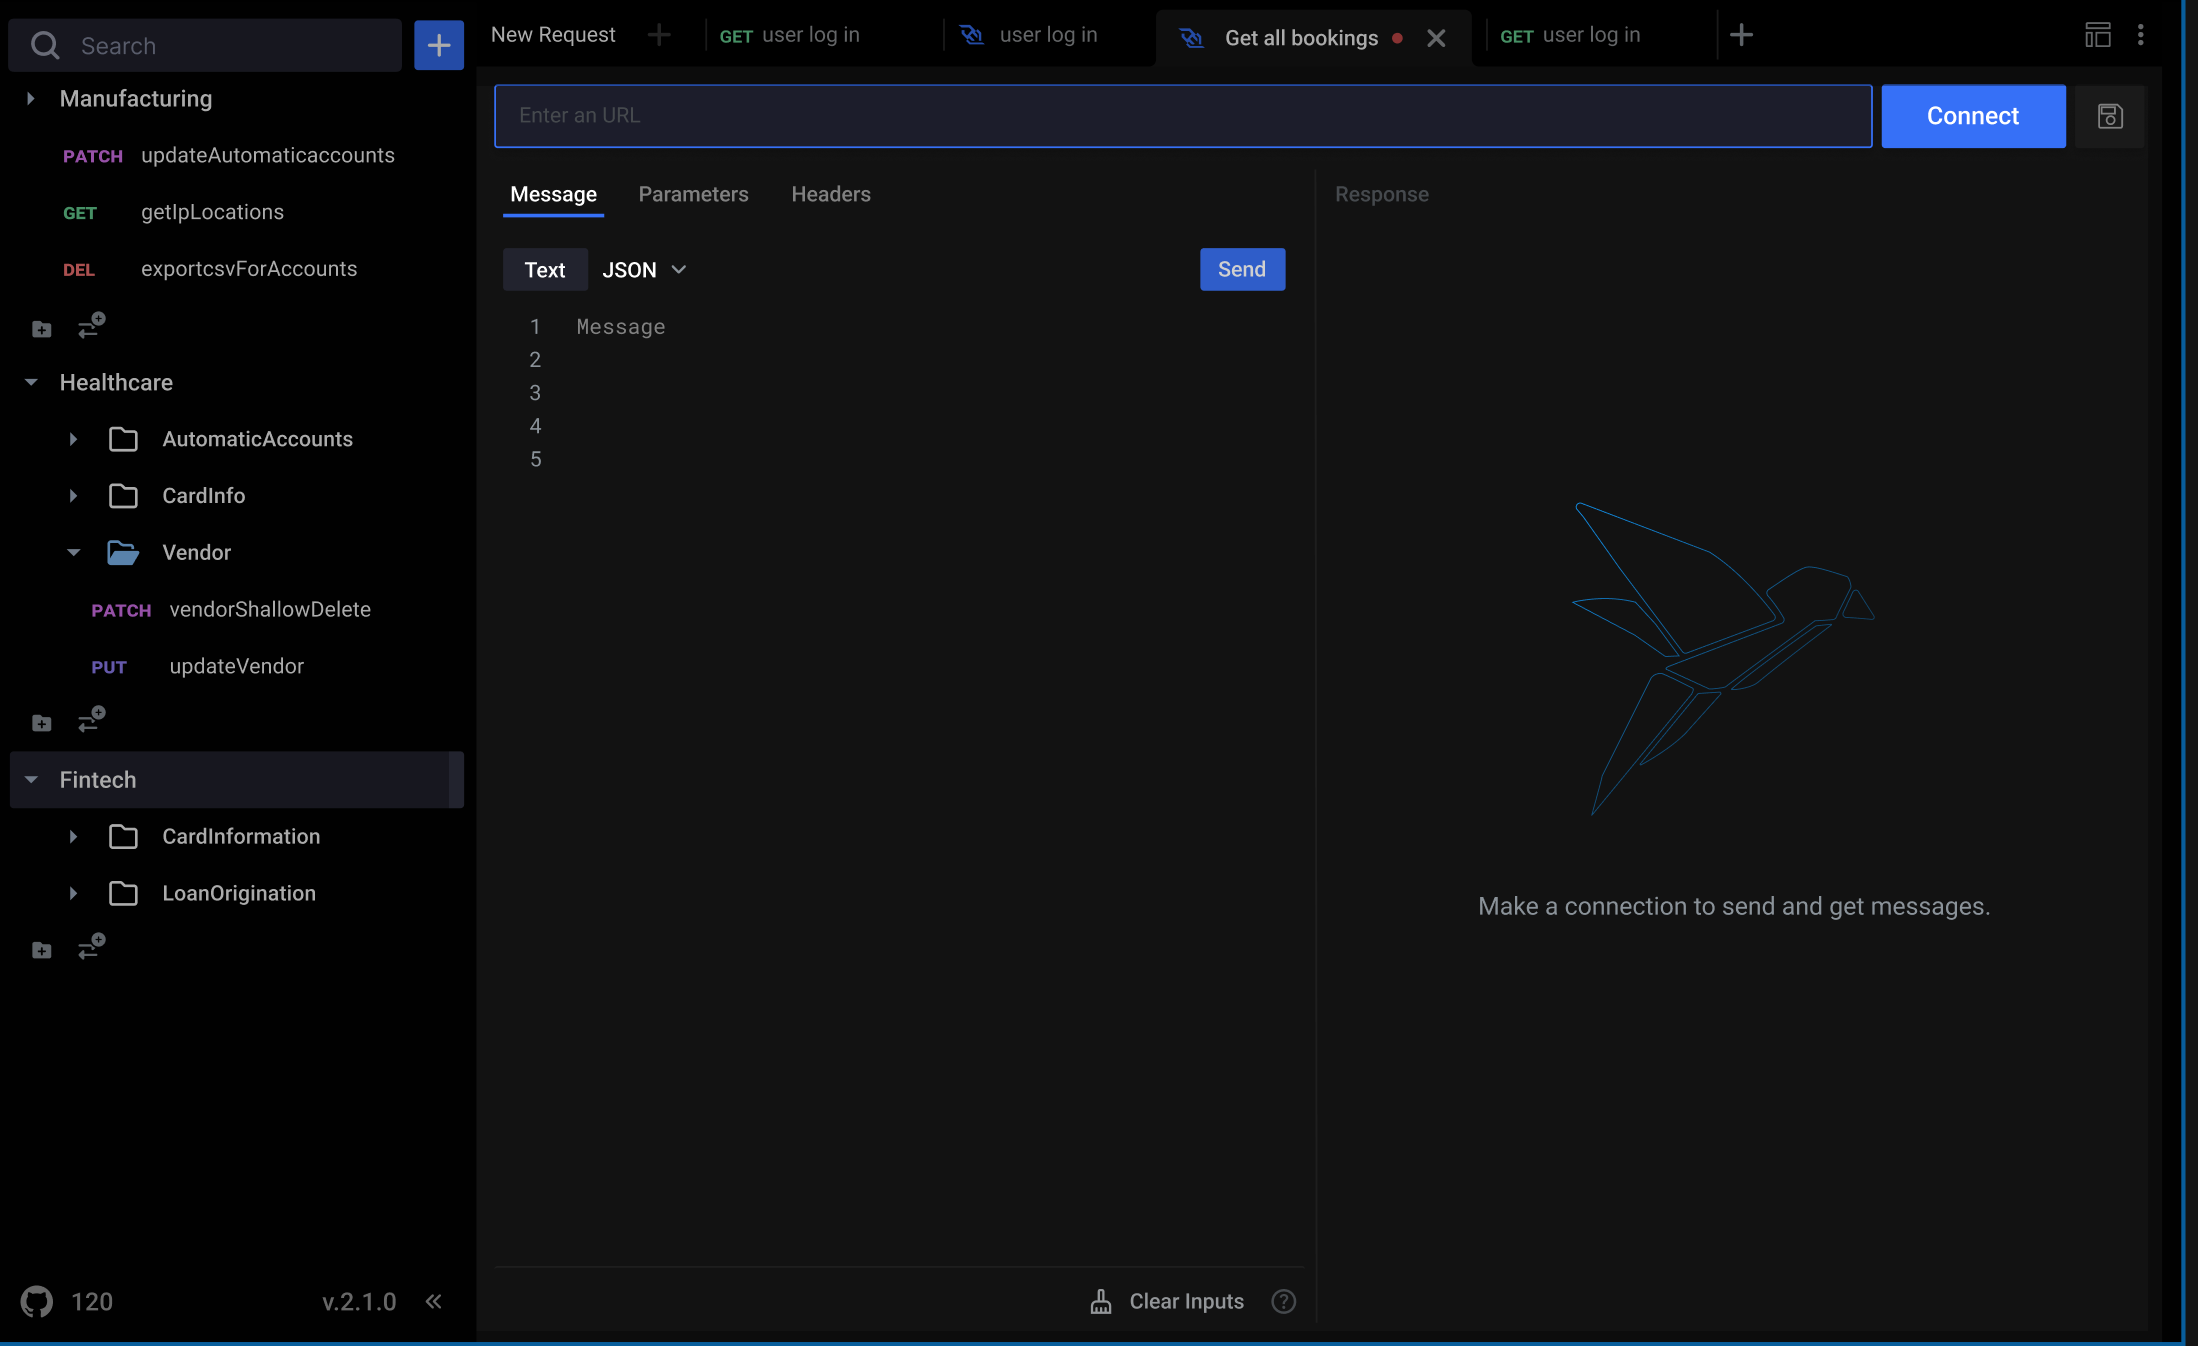Click the environment switcher icon in Manufacturing
Image resolution: width=2198 pixels, height=1346 pixels.
[91, 325]
